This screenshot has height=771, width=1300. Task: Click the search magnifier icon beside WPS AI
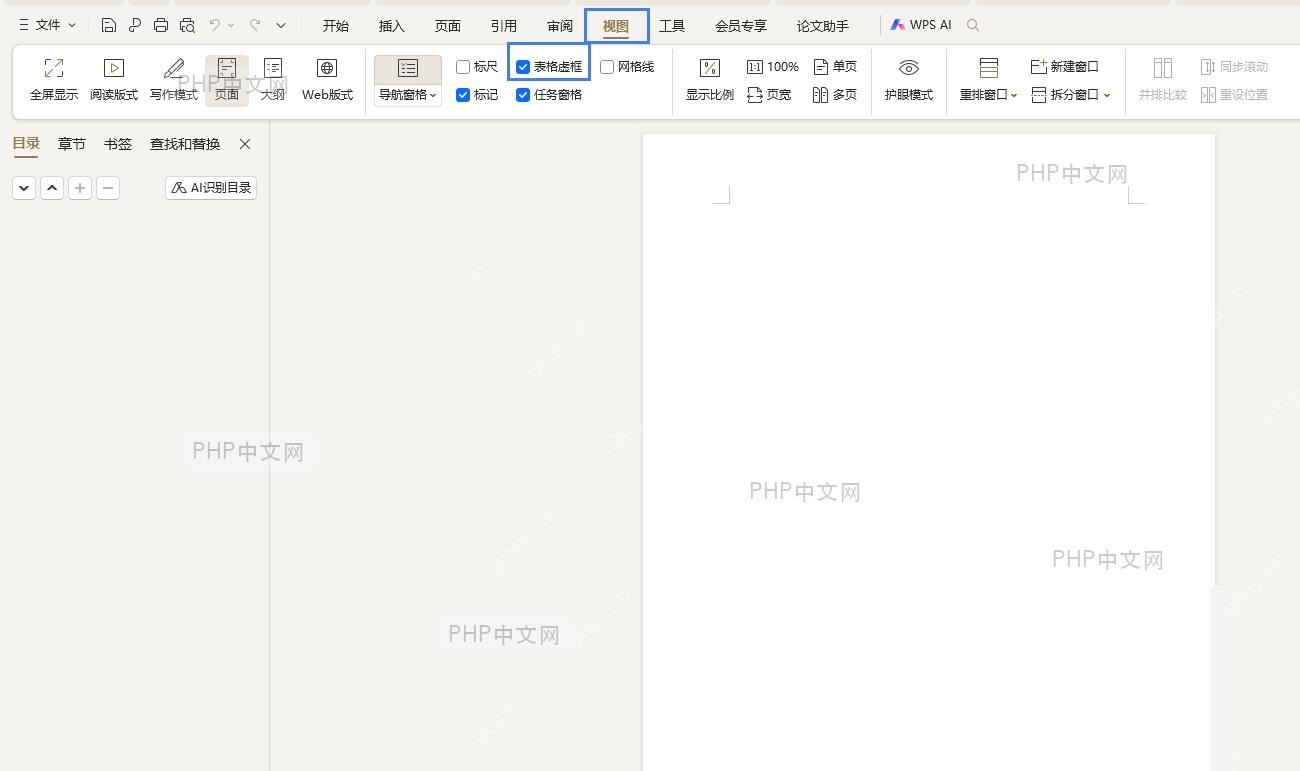point(973,25)
